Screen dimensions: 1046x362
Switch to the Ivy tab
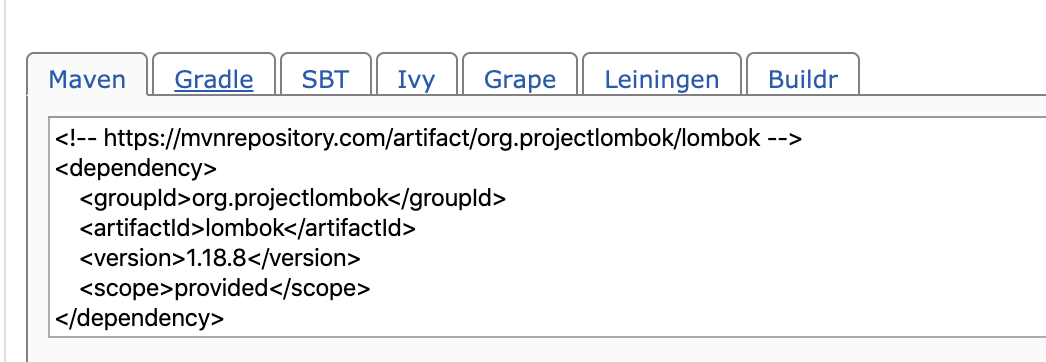point(416,80)
